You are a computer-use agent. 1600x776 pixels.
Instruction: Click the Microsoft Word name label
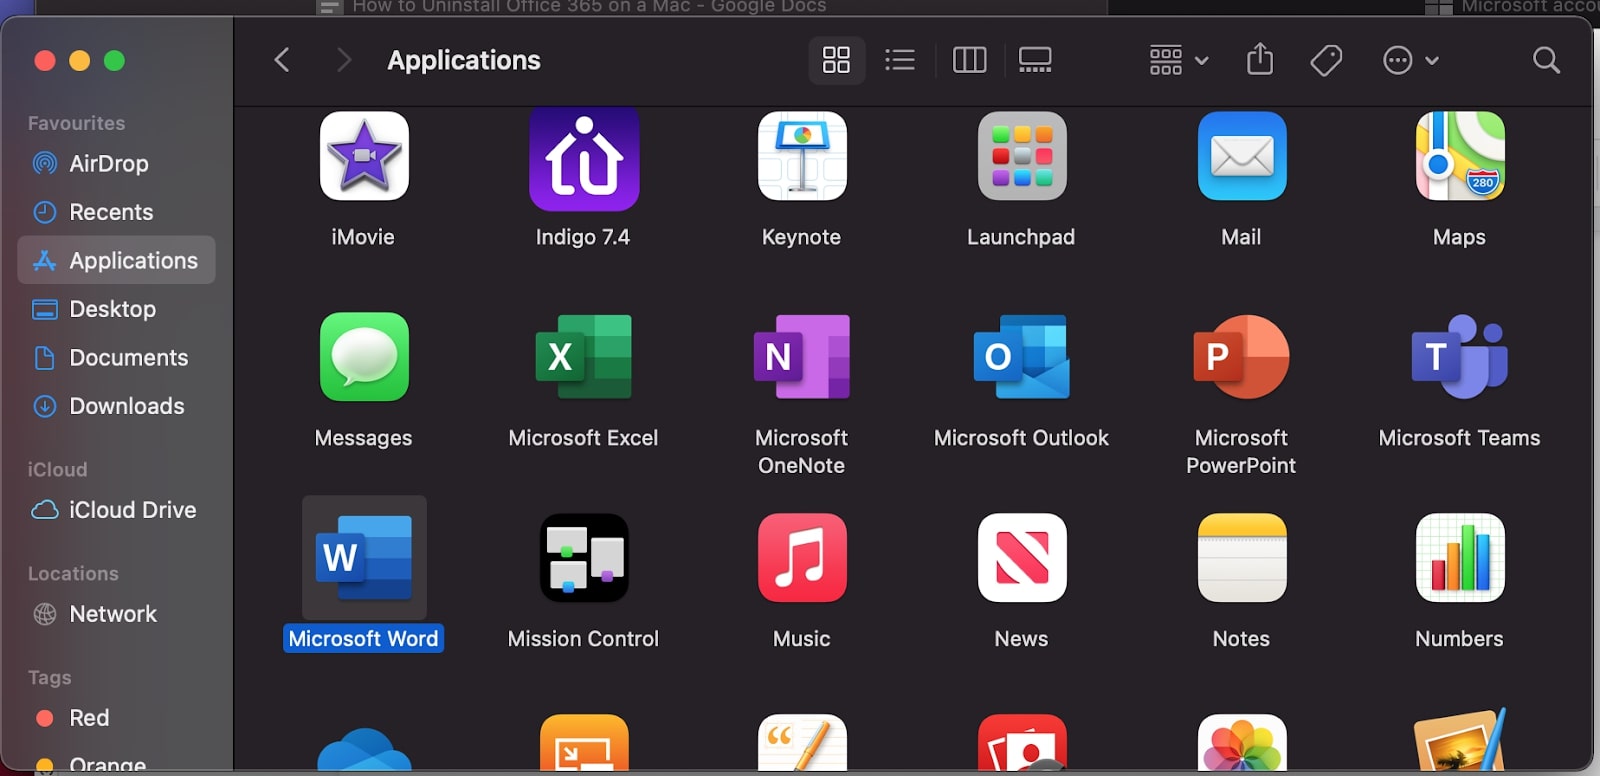(364, 639)
